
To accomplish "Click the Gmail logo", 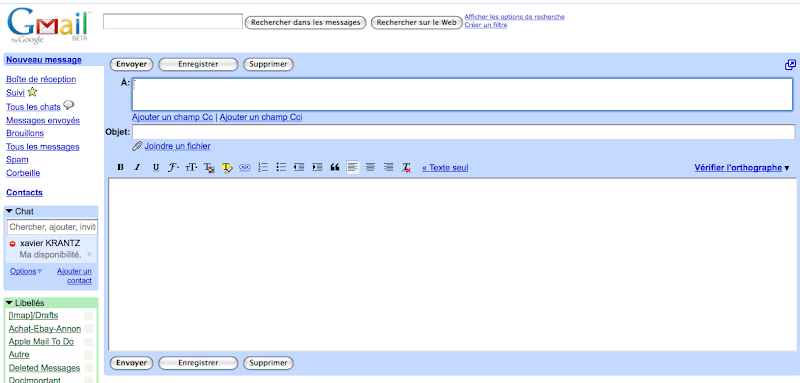I will pos(48,25).
